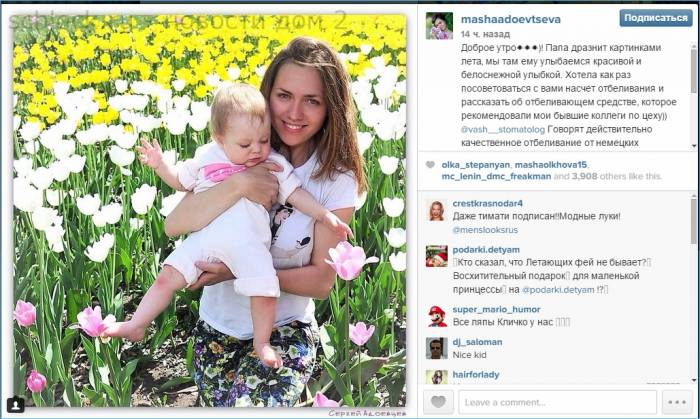This screenshot has width=700, height=419.
Task: Click podarki.detyam commenter avatar
Action: [437, 256]
